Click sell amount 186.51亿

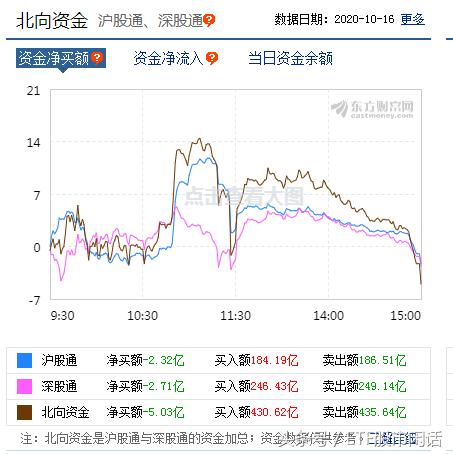pyautogui.click(x=382, y=360)
